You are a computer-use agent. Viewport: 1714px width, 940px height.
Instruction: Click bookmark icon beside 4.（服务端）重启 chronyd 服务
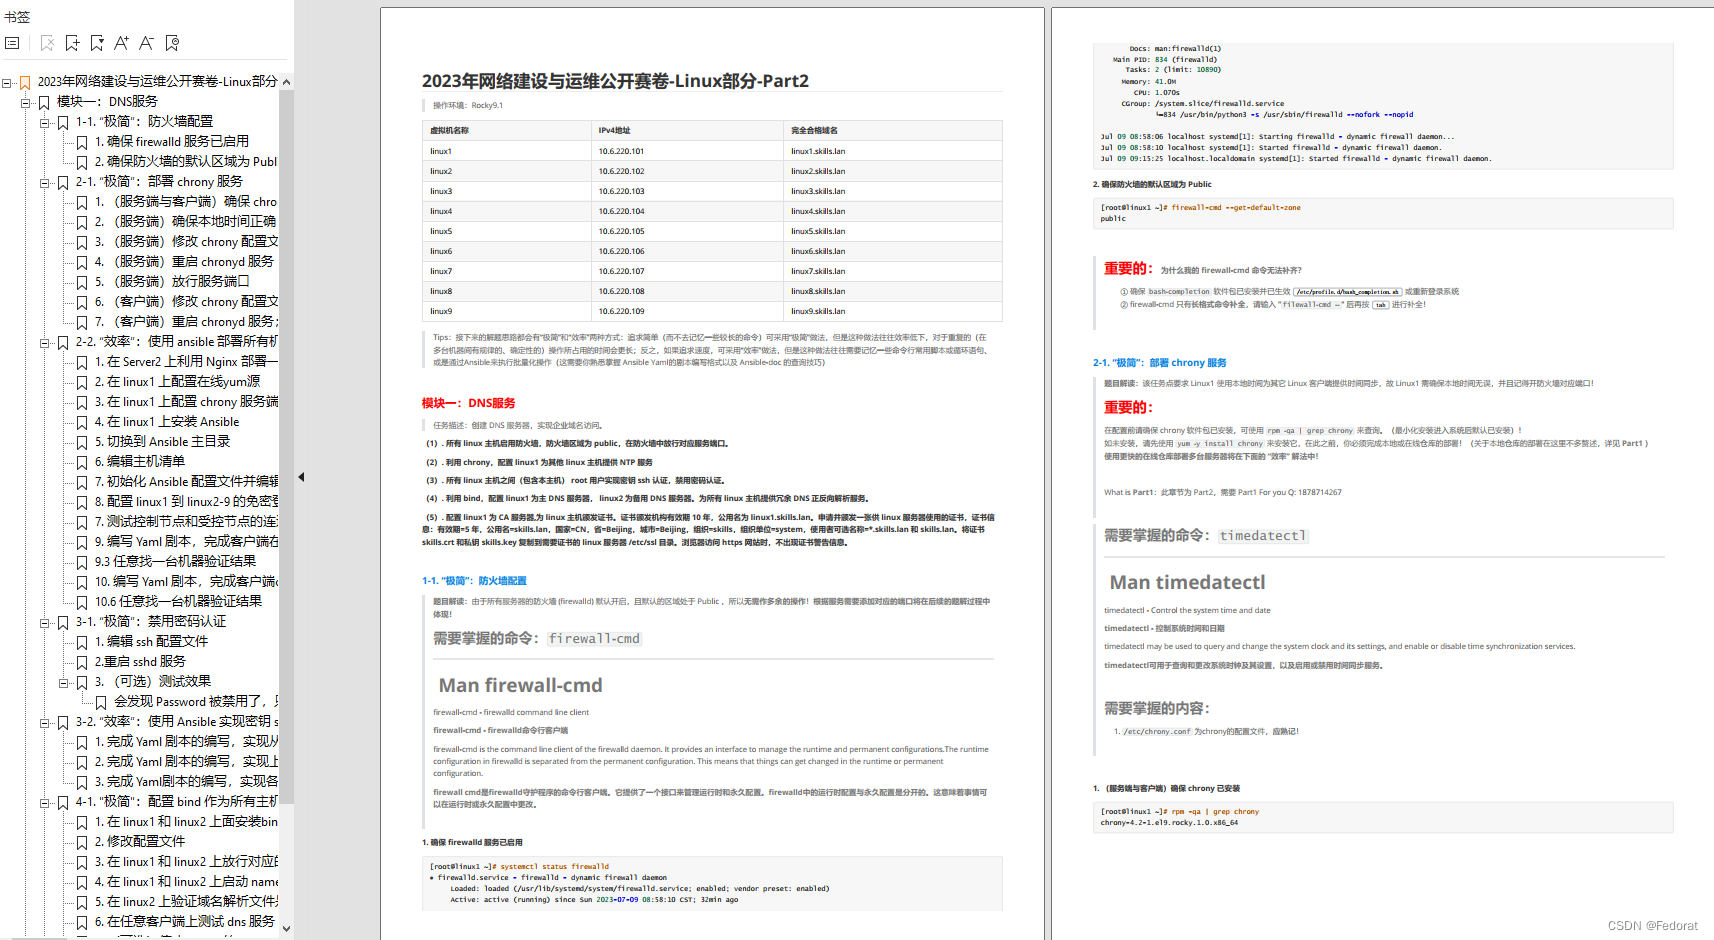(82, 262)
